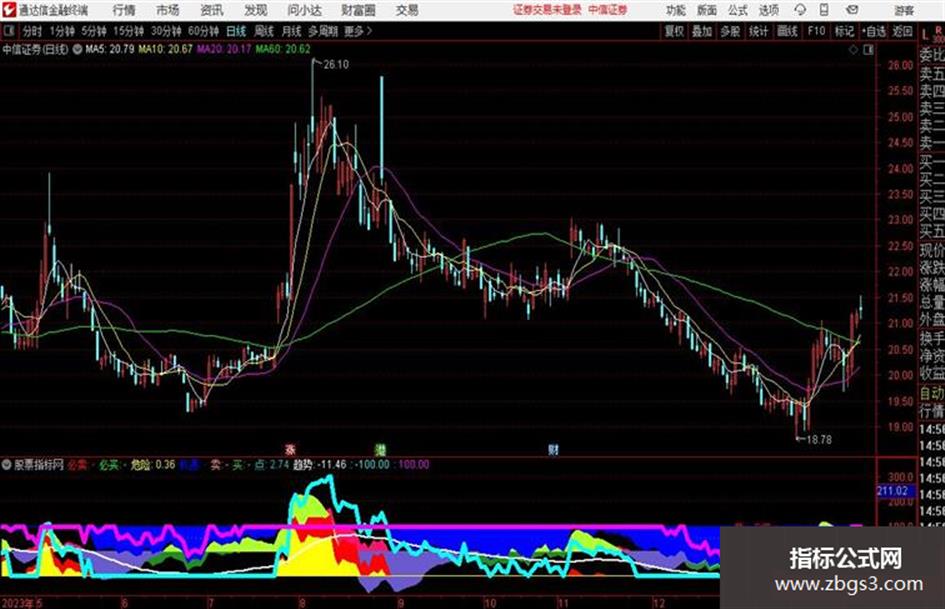945x609 pixels.
Task: Click the green 港 event marker
Action: click(x=380, y=450)
